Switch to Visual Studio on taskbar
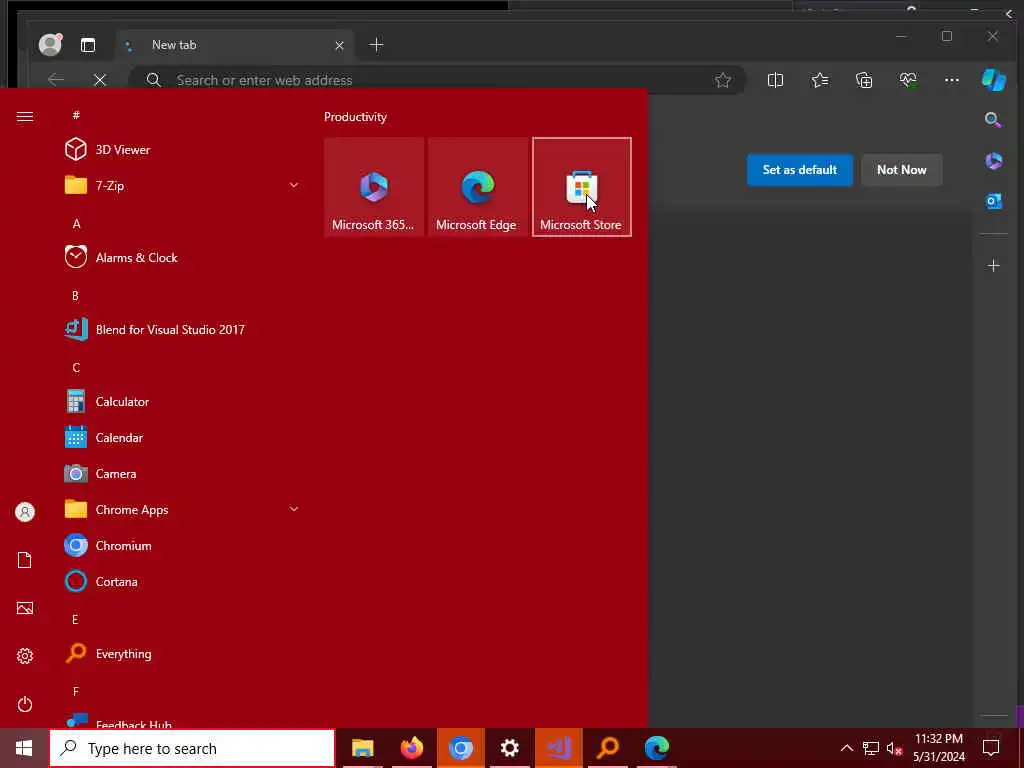The height and width of the screenshot is (768, 1024). 558,748
